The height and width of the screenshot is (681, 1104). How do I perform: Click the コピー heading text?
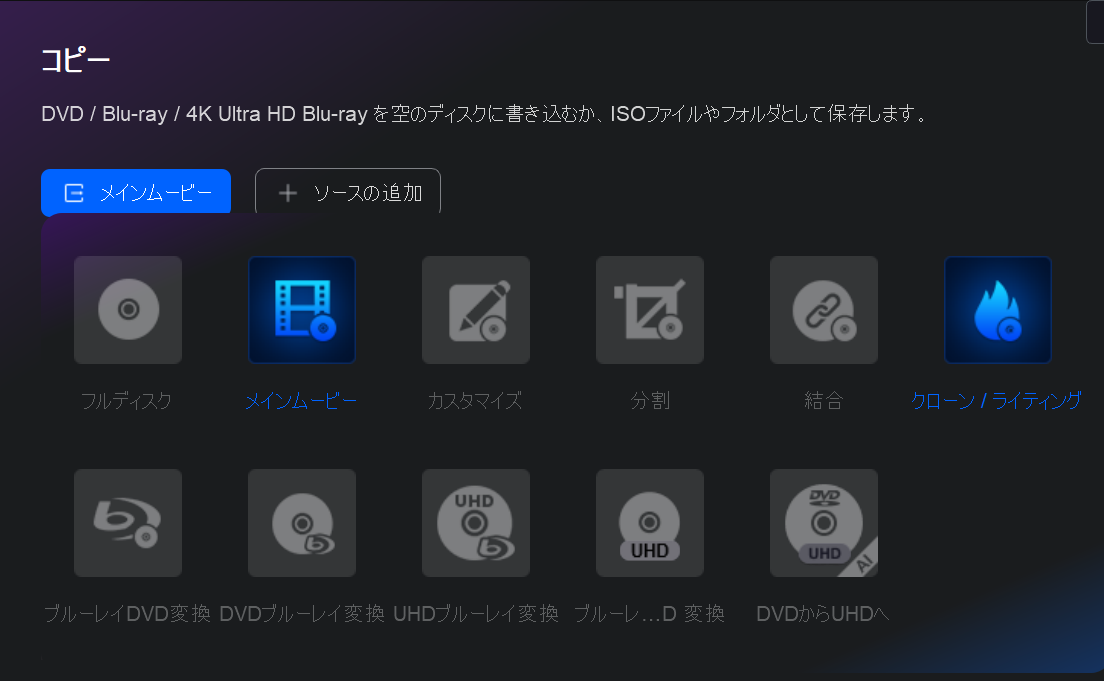(x=75, y=60)
